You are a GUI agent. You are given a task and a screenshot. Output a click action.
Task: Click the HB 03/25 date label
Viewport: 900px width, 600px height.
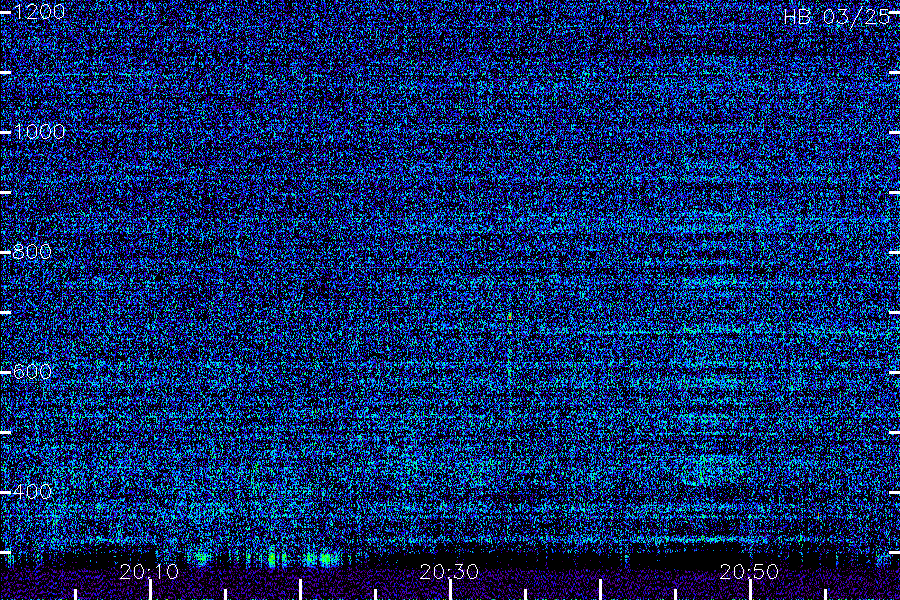click(x=836, y=17)
